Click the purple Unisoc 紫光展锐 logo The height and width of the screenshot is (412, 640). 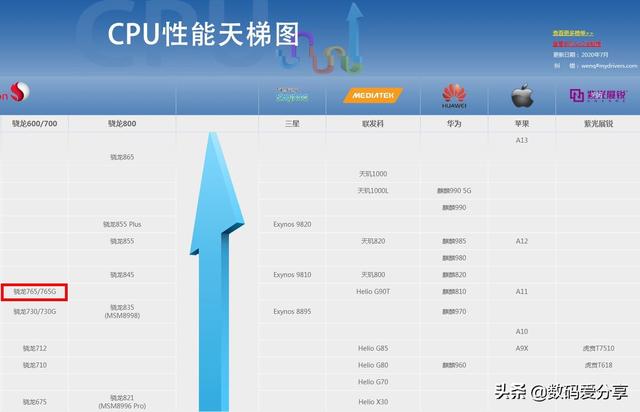point(598,95)
